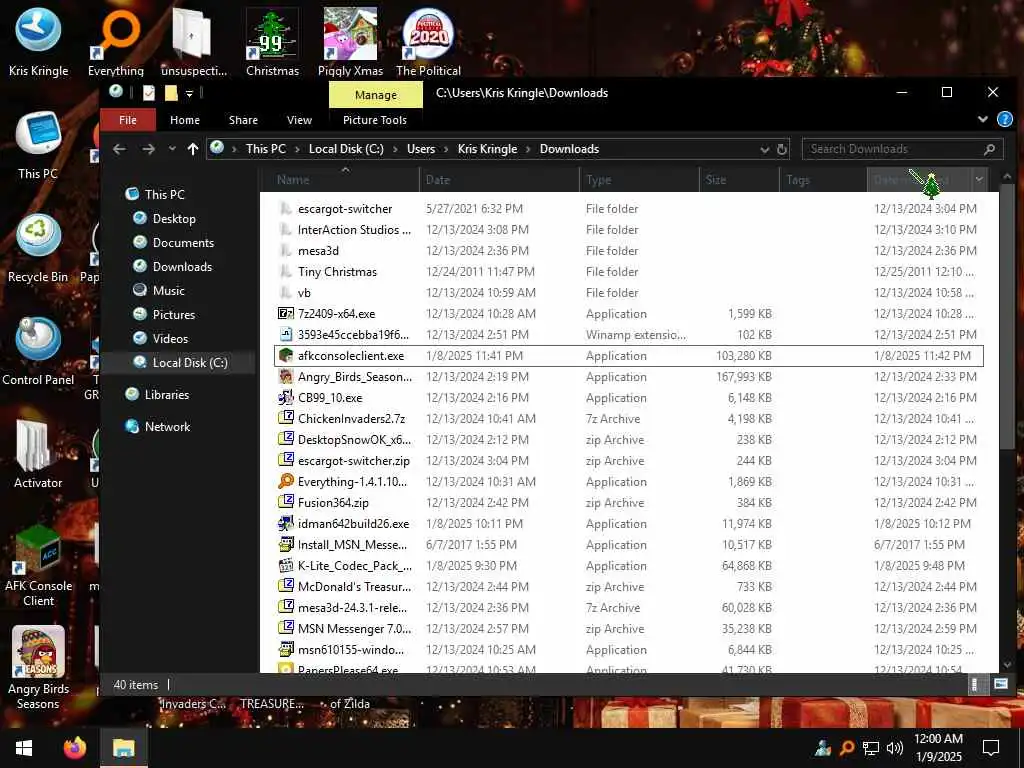Viewport: 1024px width, 768px height.
Task: Refresh the Downloads folder
Action: 782,150
